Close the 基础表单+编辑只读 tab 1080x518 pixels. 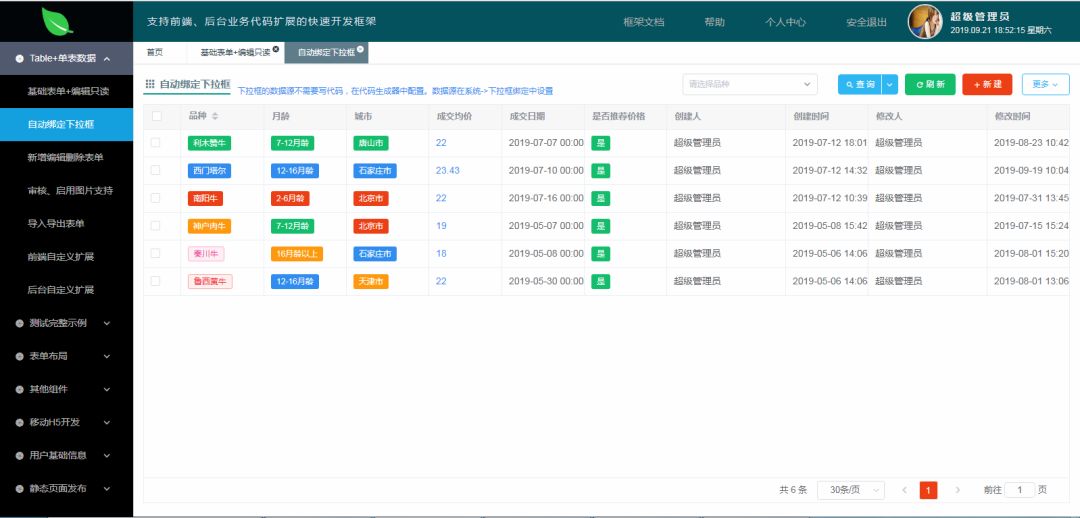[x=276, y=49]
